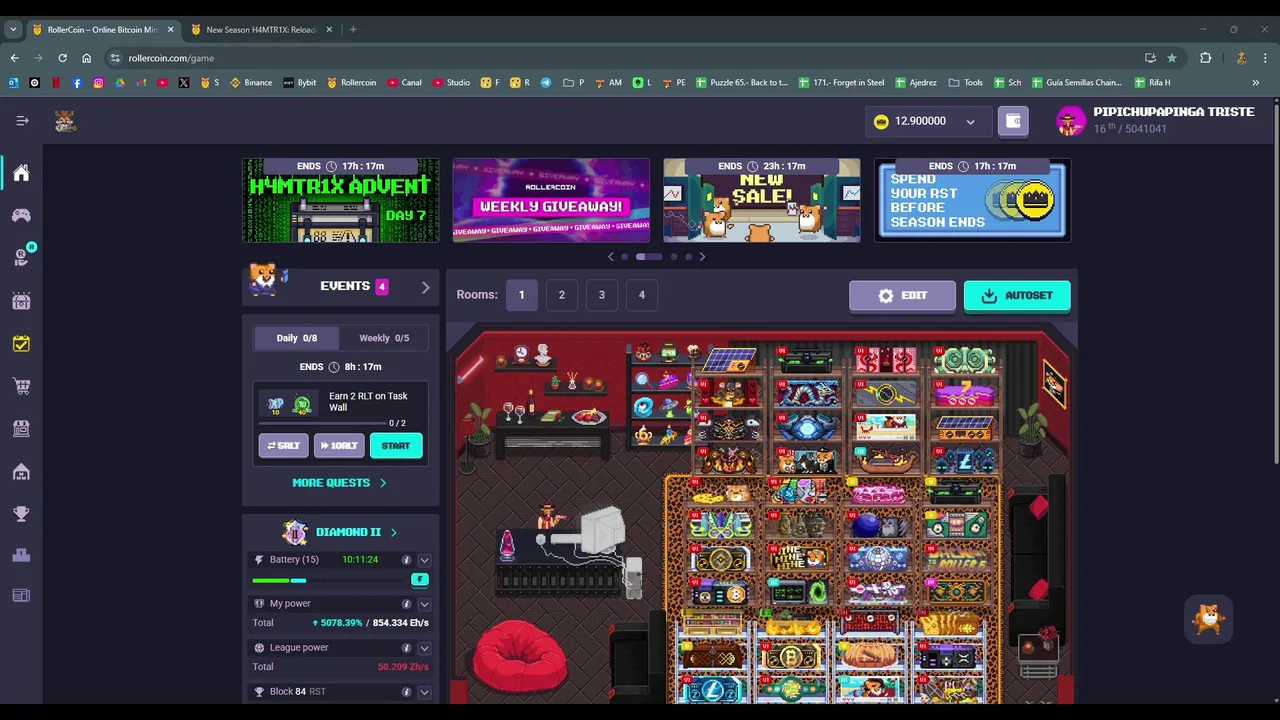Open a new browser tab with the plus button
1280x720 pixels.
[353, 29]
